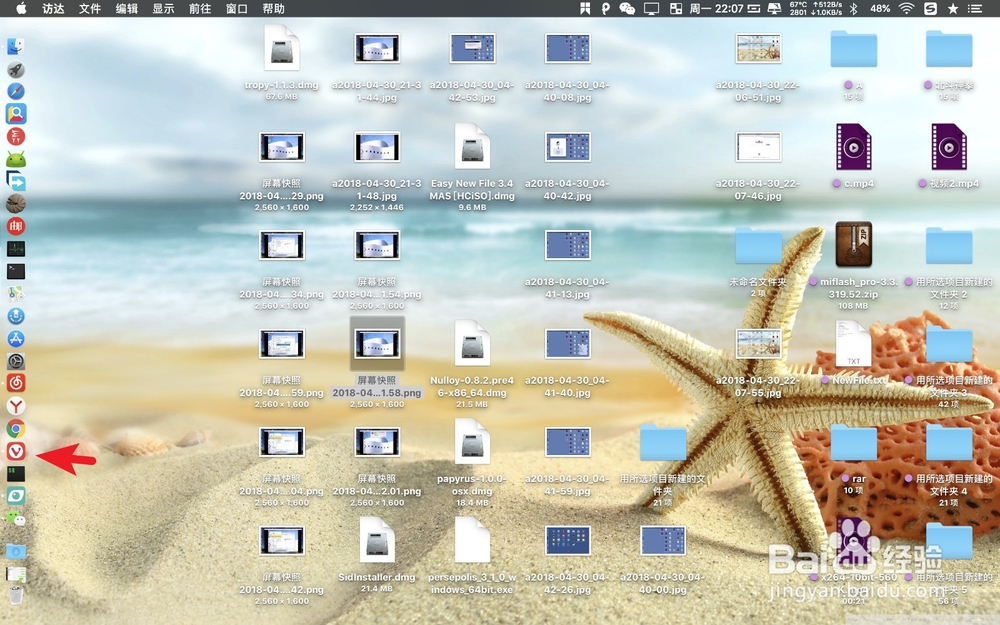Click WeChat status icon in menu bar

[x=627, y=8]
